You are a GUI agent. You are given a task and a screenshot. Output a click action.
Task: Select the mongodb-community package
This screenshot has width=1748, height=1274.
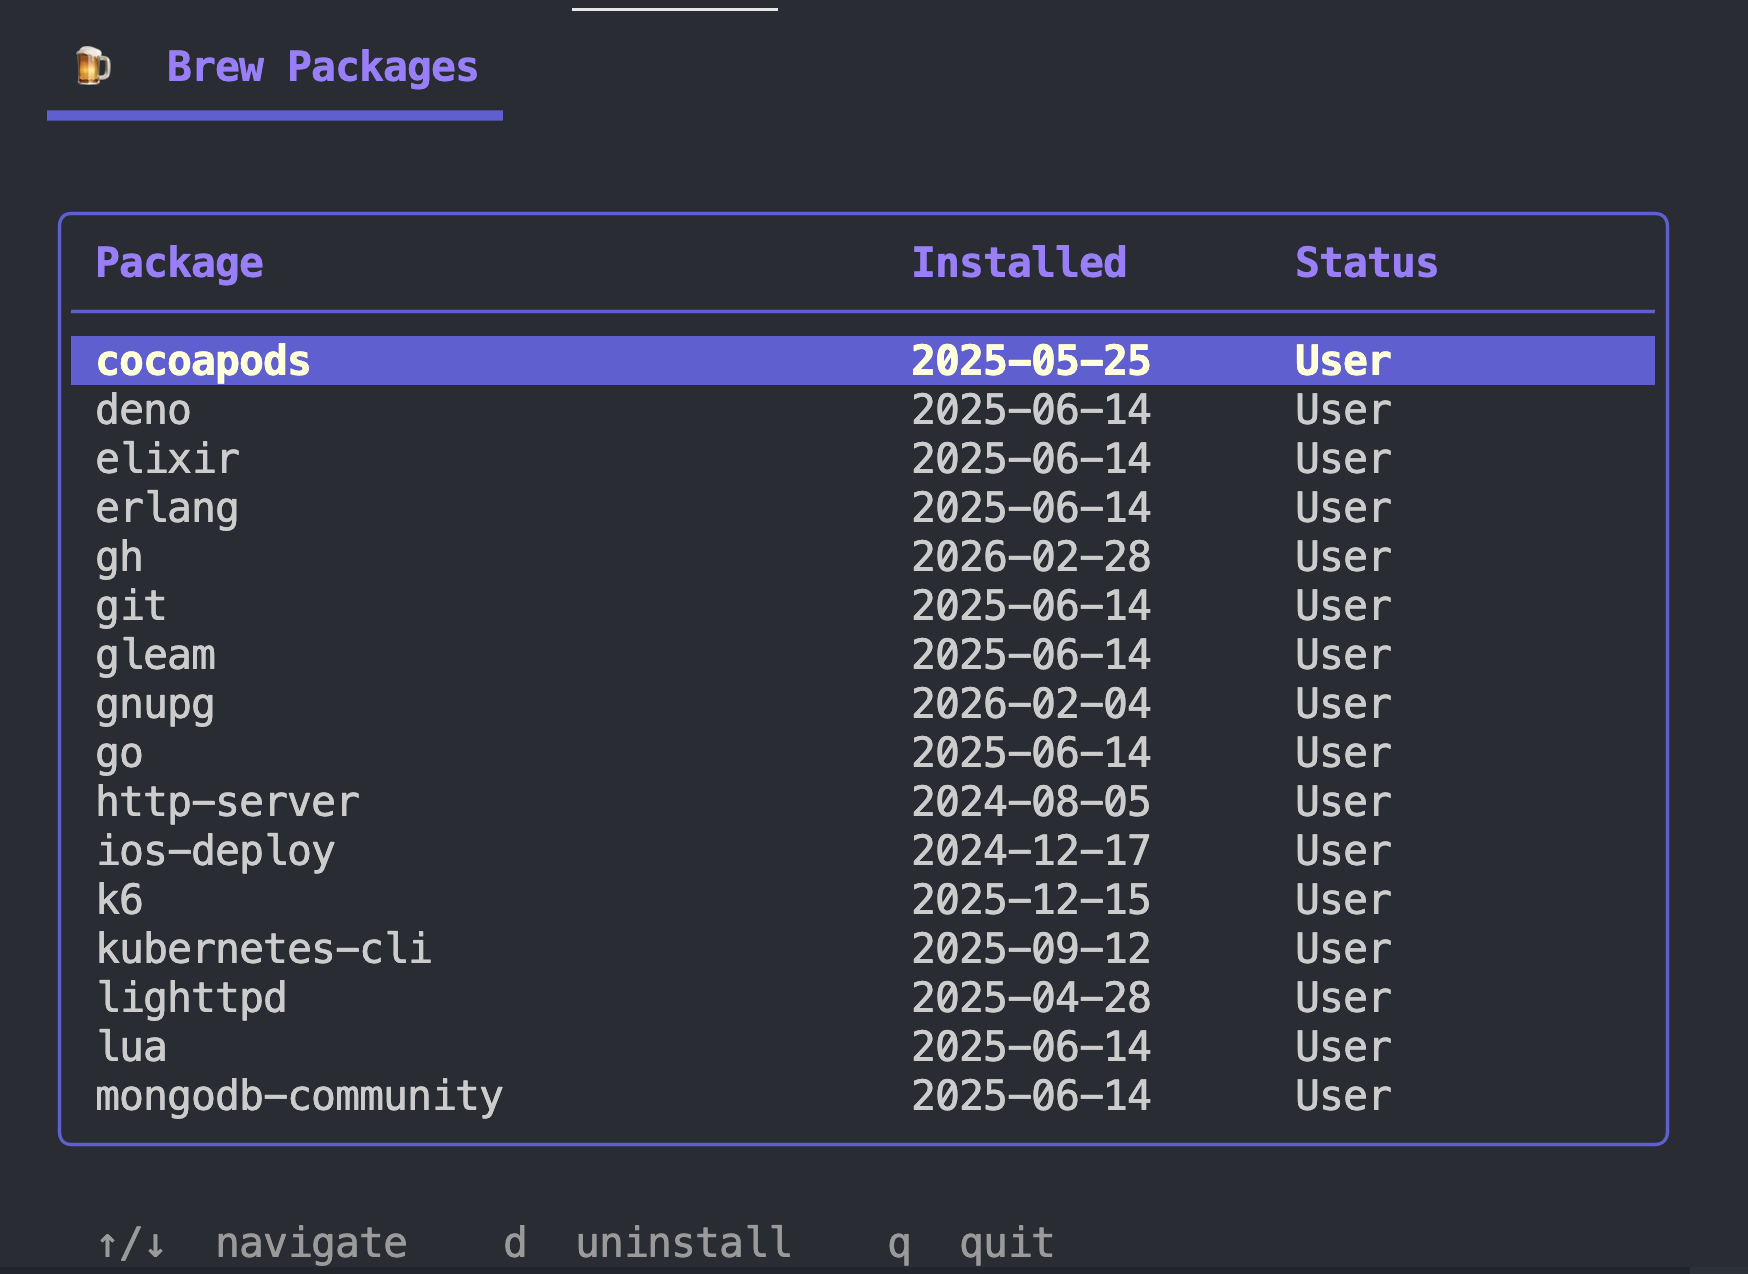tap(299, 1095)
